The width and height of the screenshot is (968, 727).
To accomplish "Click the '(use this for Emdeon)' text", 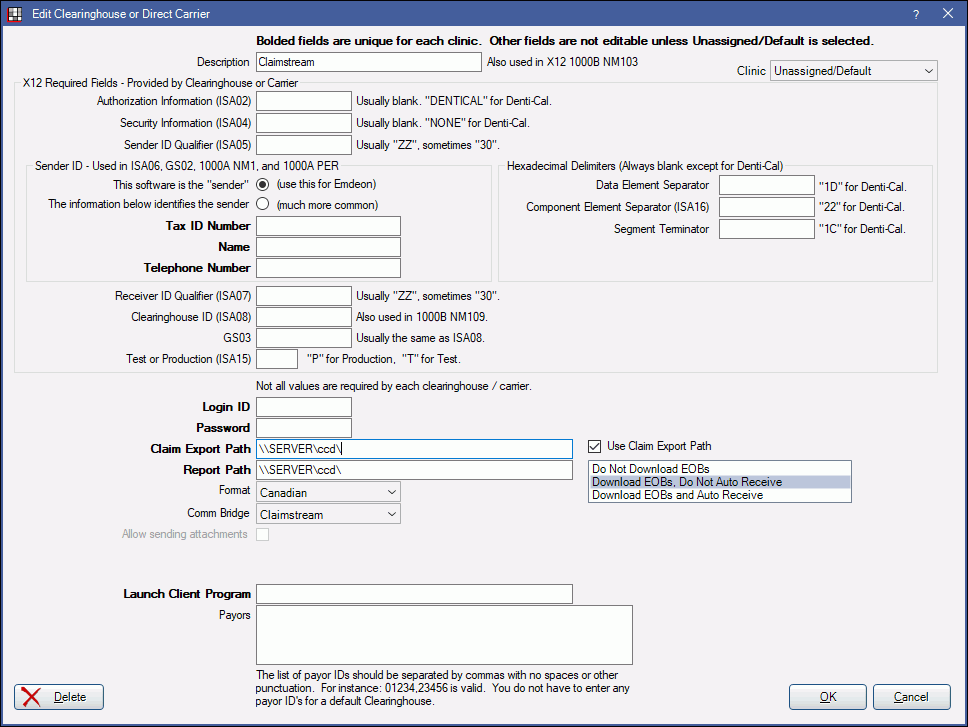I will click(x=327, y=185).
